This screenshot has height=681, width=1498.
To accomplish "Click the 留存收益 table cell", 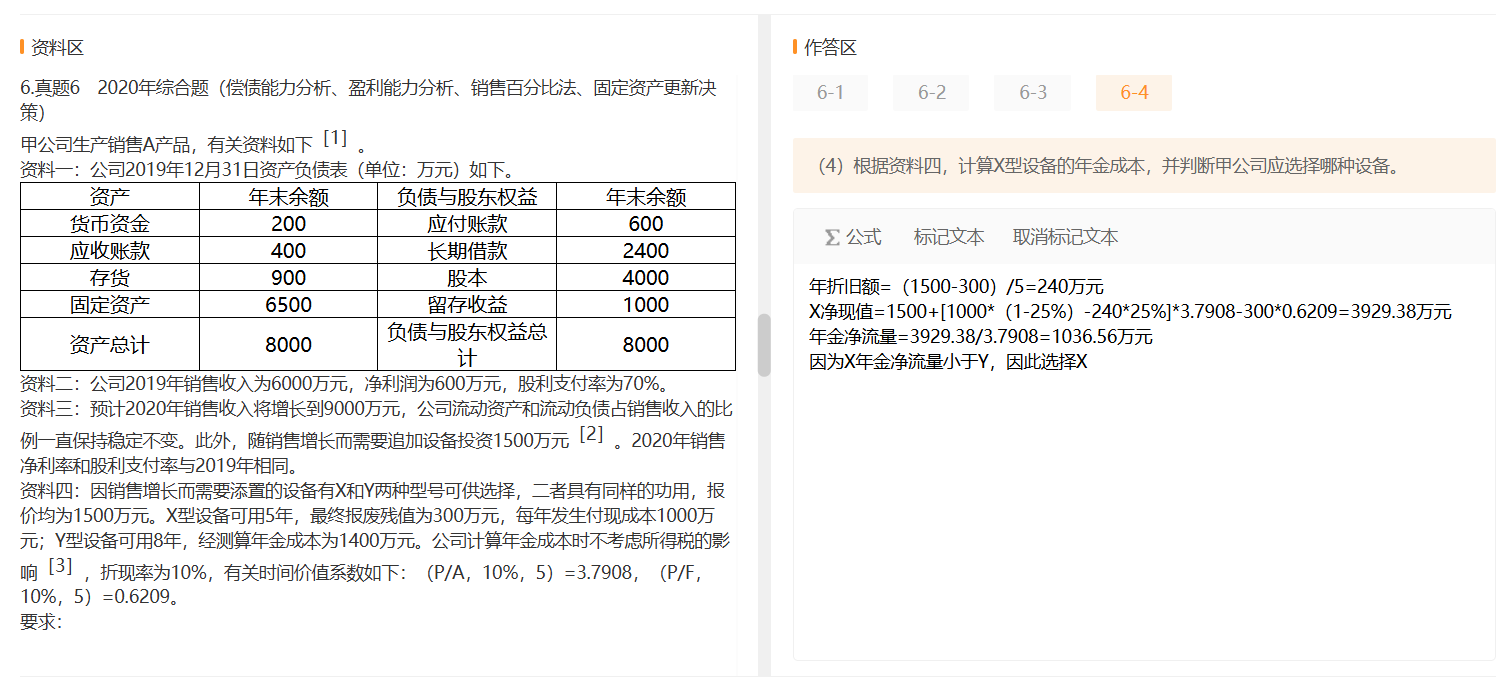I will point(467,305).
